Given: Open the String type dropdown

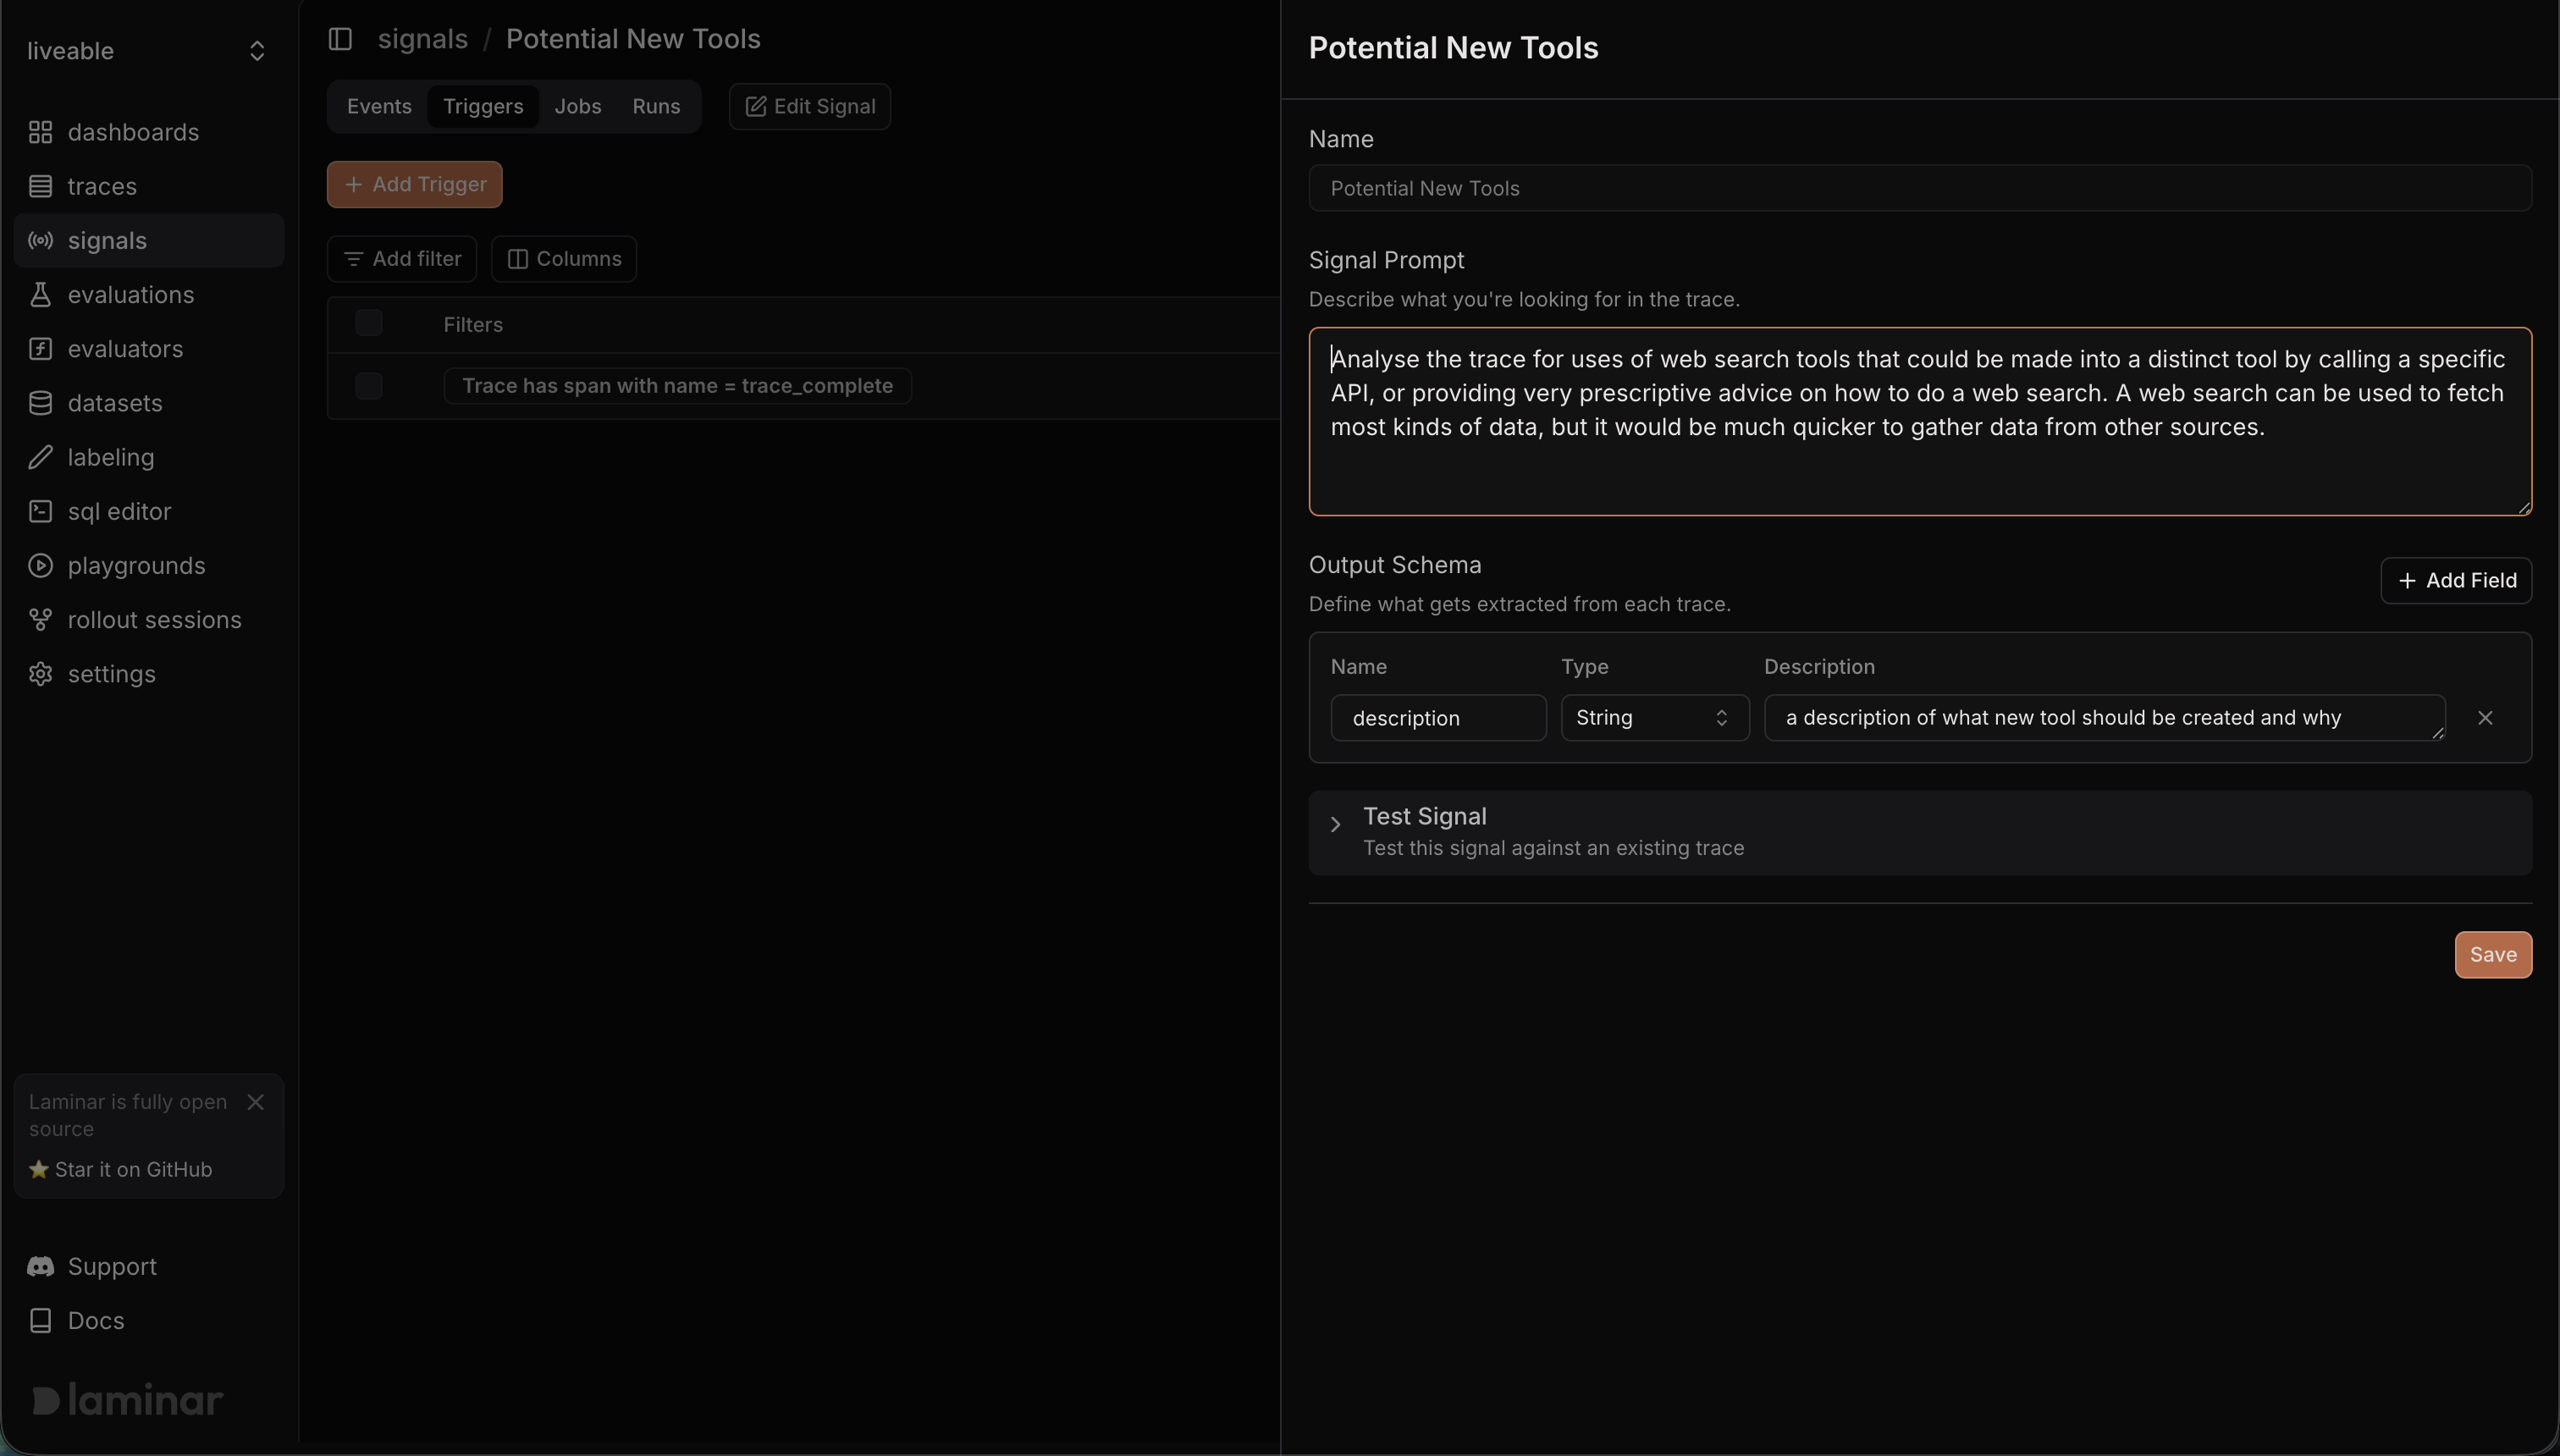Looking at the screenshot, I should coord(1654,718).
